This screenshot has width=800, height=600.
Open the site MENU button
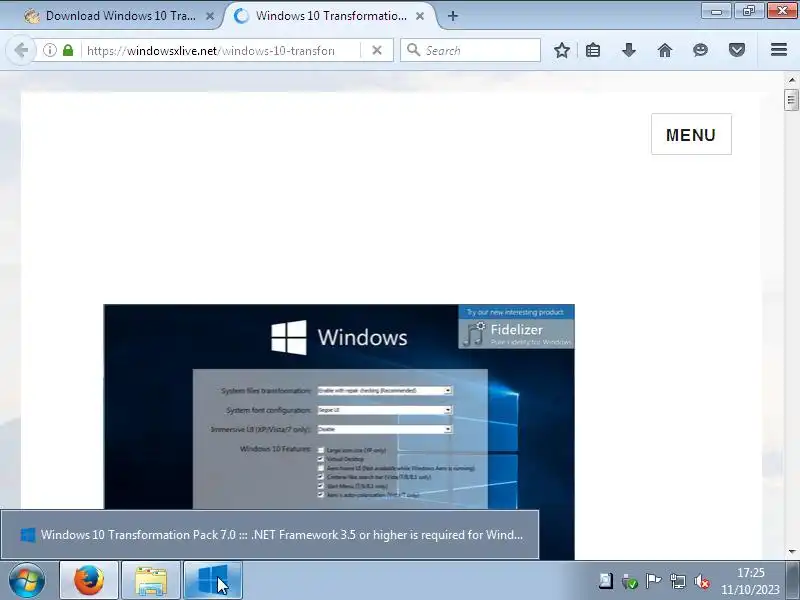pos(691,134)
